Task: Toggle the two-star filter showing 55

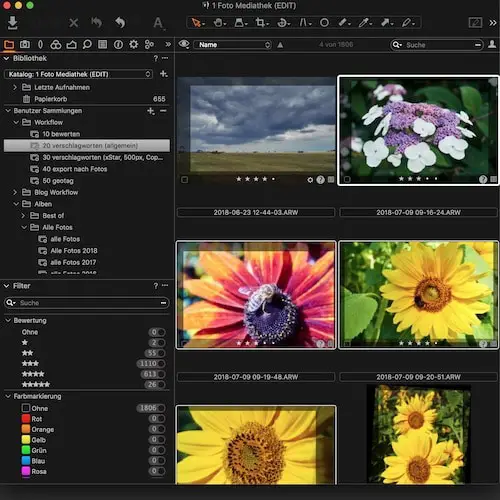Action: point(155,353)
